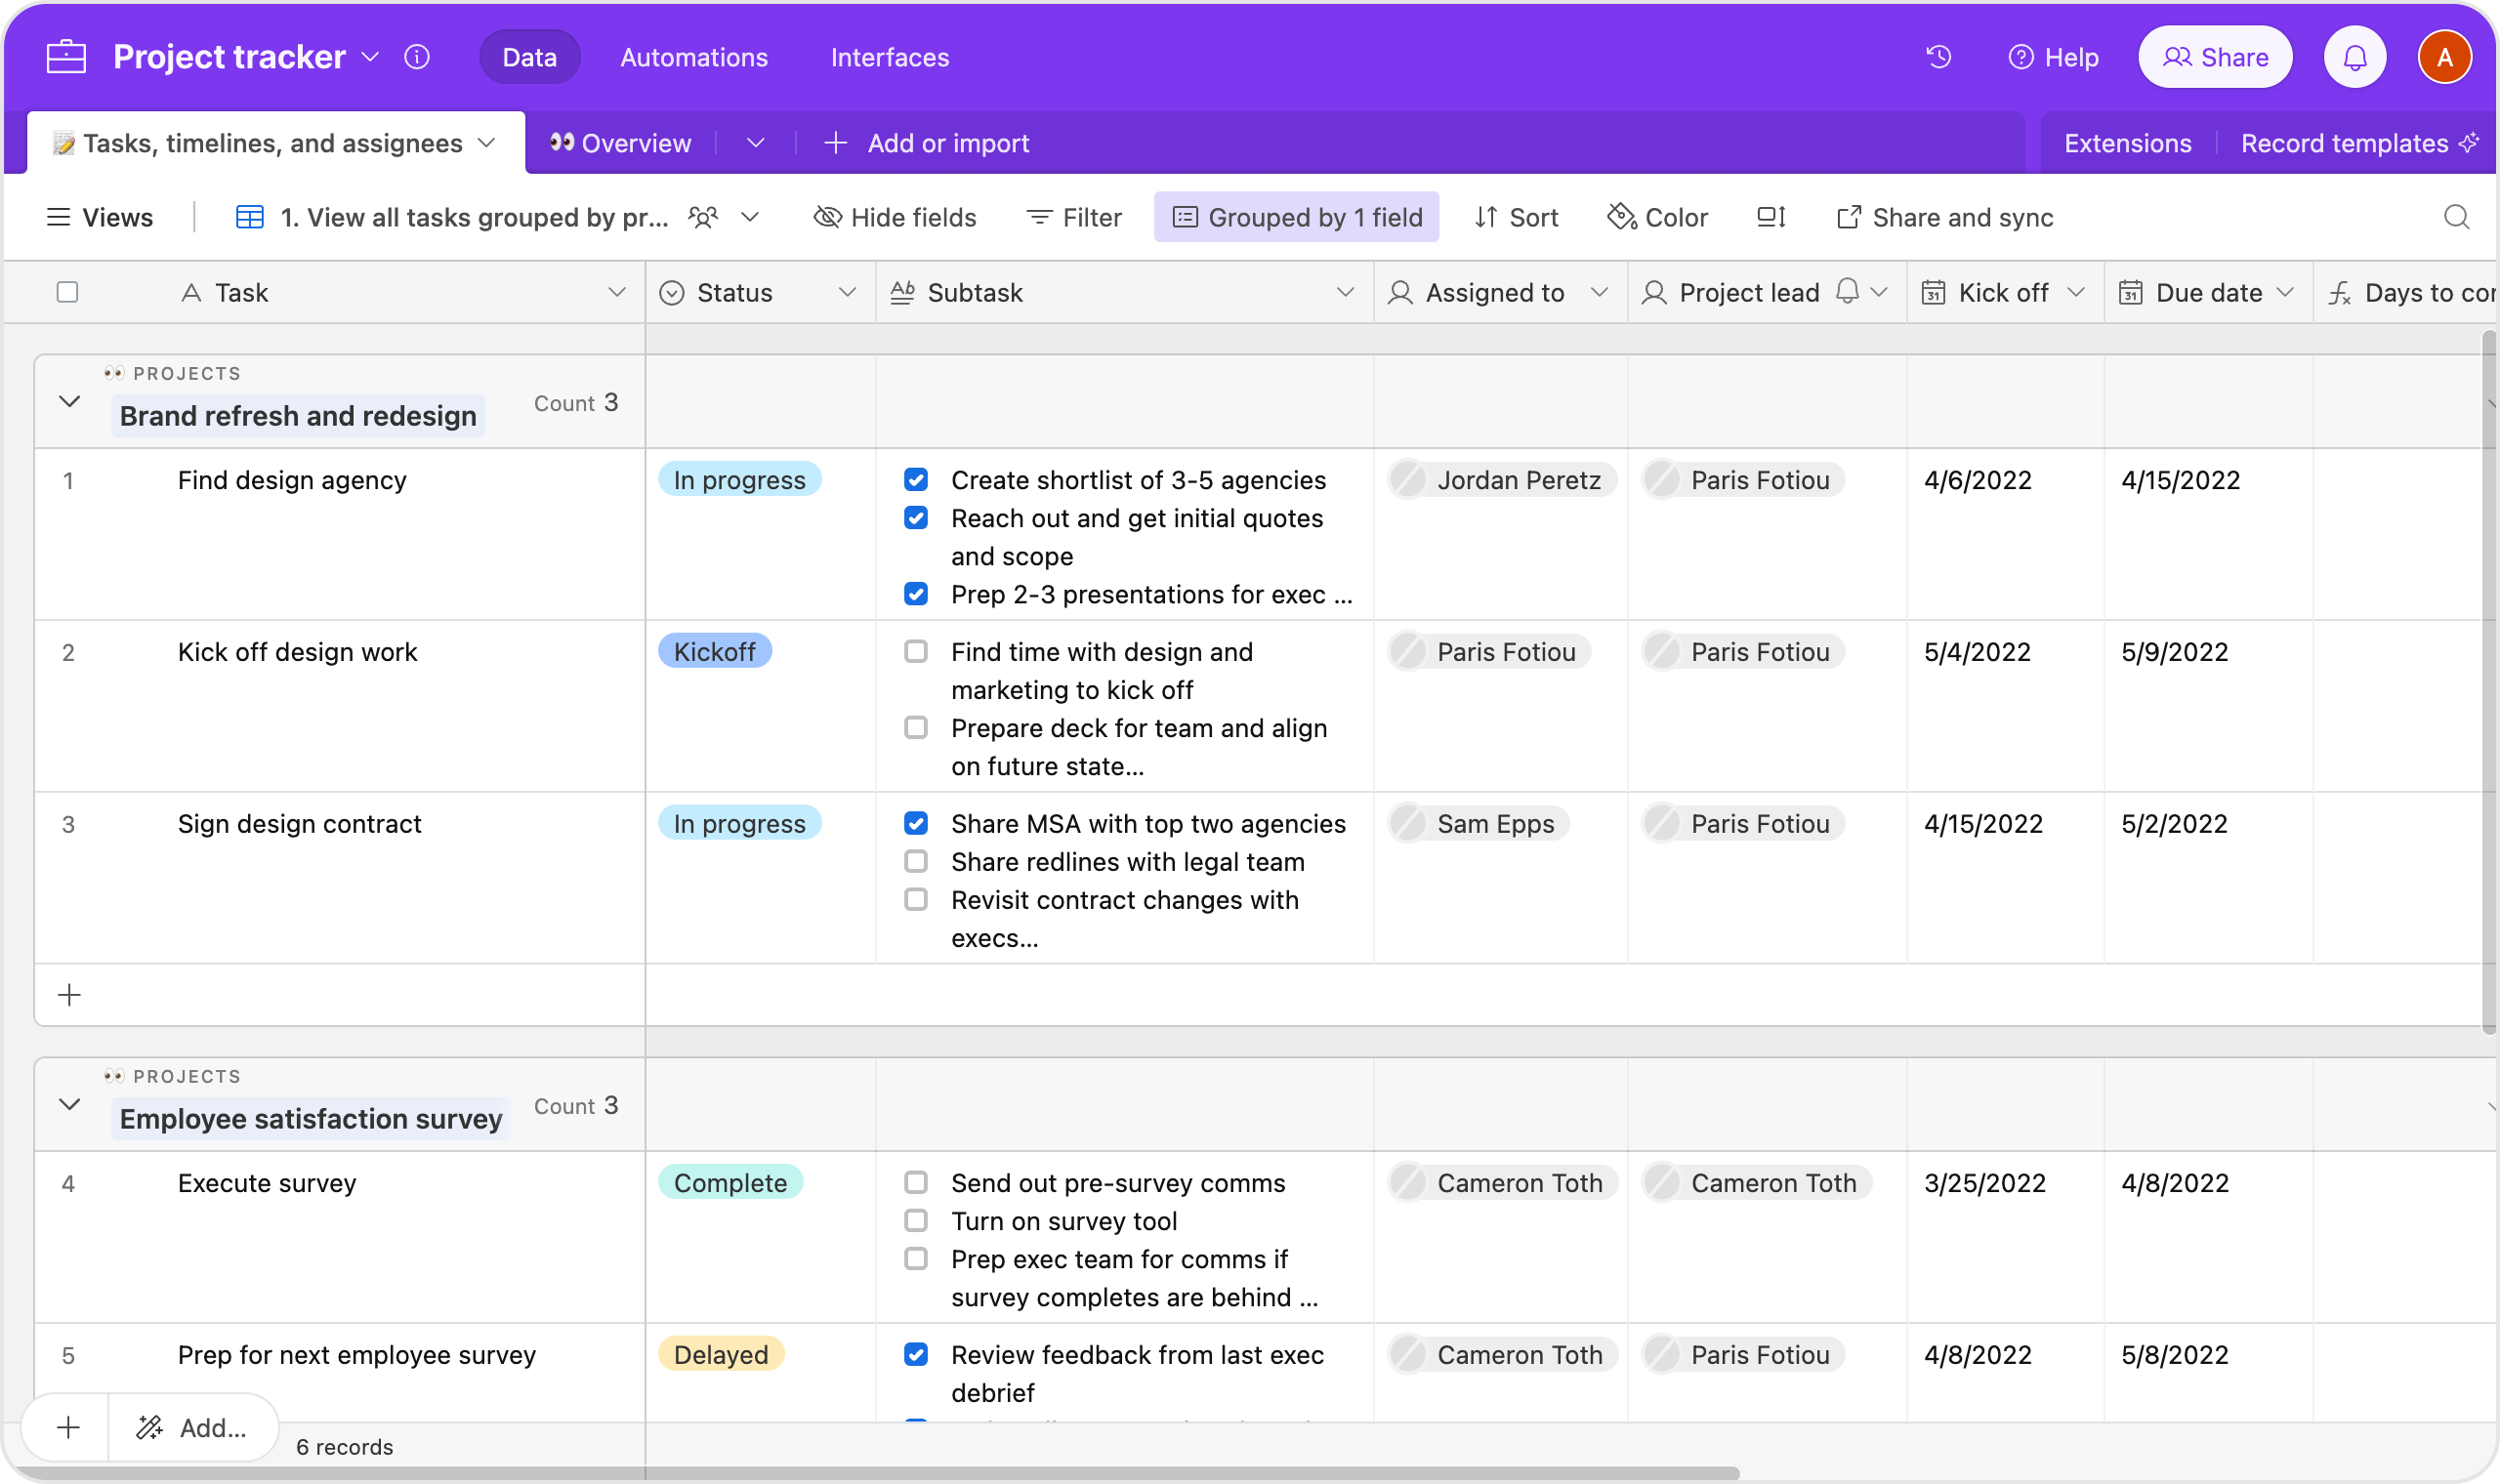2500x1484 pixels.
Task: Collapse the Brand refresh and redesign group
Action: pos(69,402)
